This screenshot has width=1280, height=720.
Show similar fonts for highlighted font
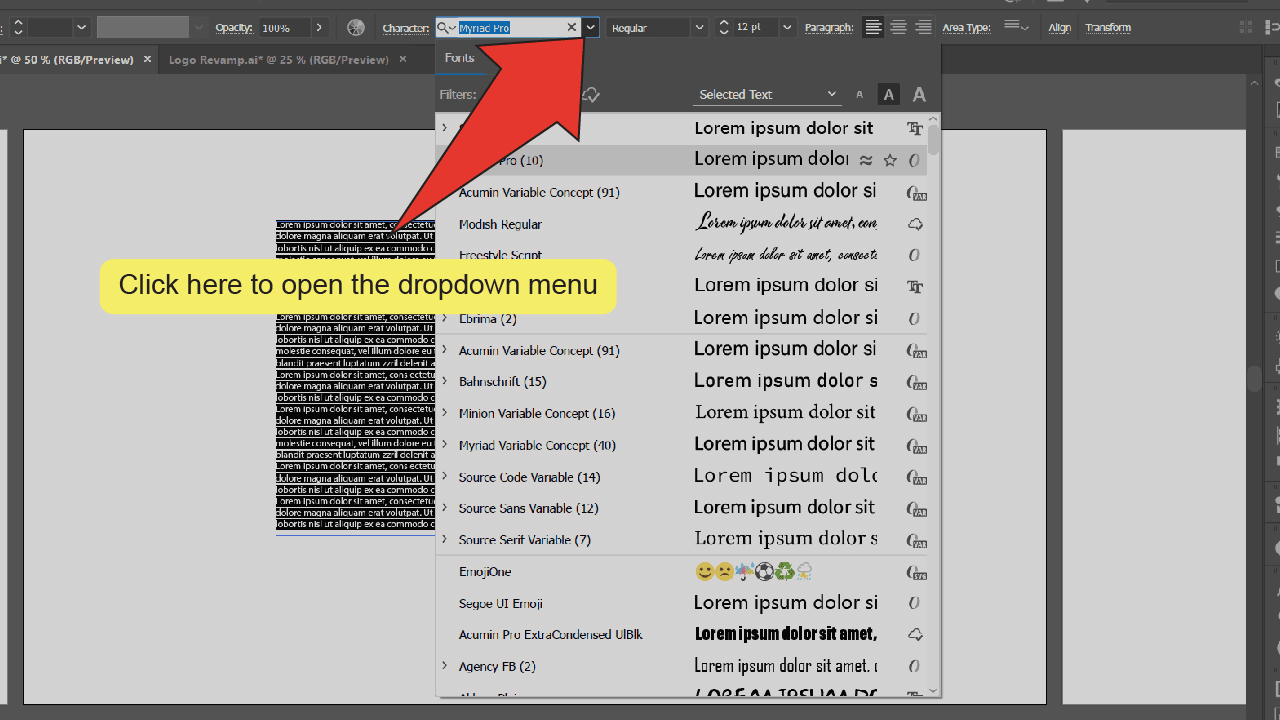pos(866,160)
